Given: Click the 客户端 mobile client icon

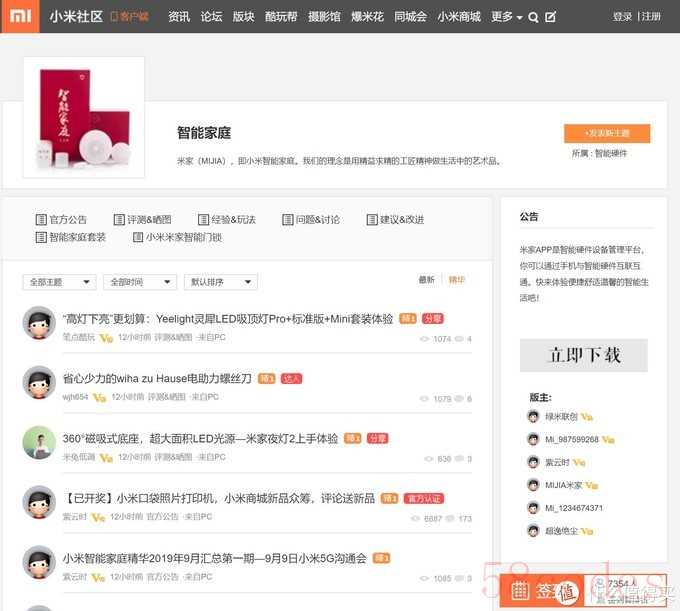Looking at the screenshot, I should point(114,17).
